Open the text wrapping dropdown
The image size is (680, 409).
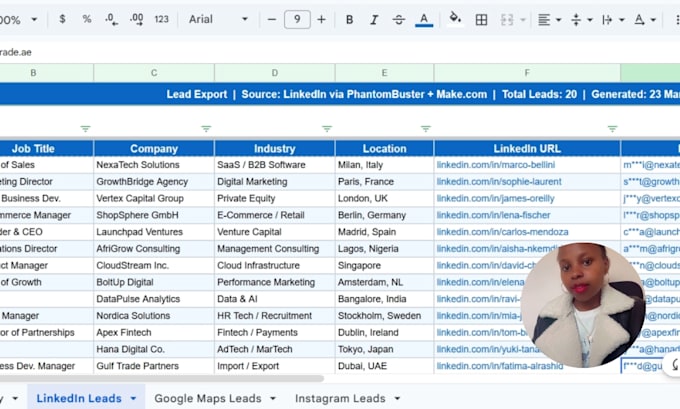pos(613,20)
